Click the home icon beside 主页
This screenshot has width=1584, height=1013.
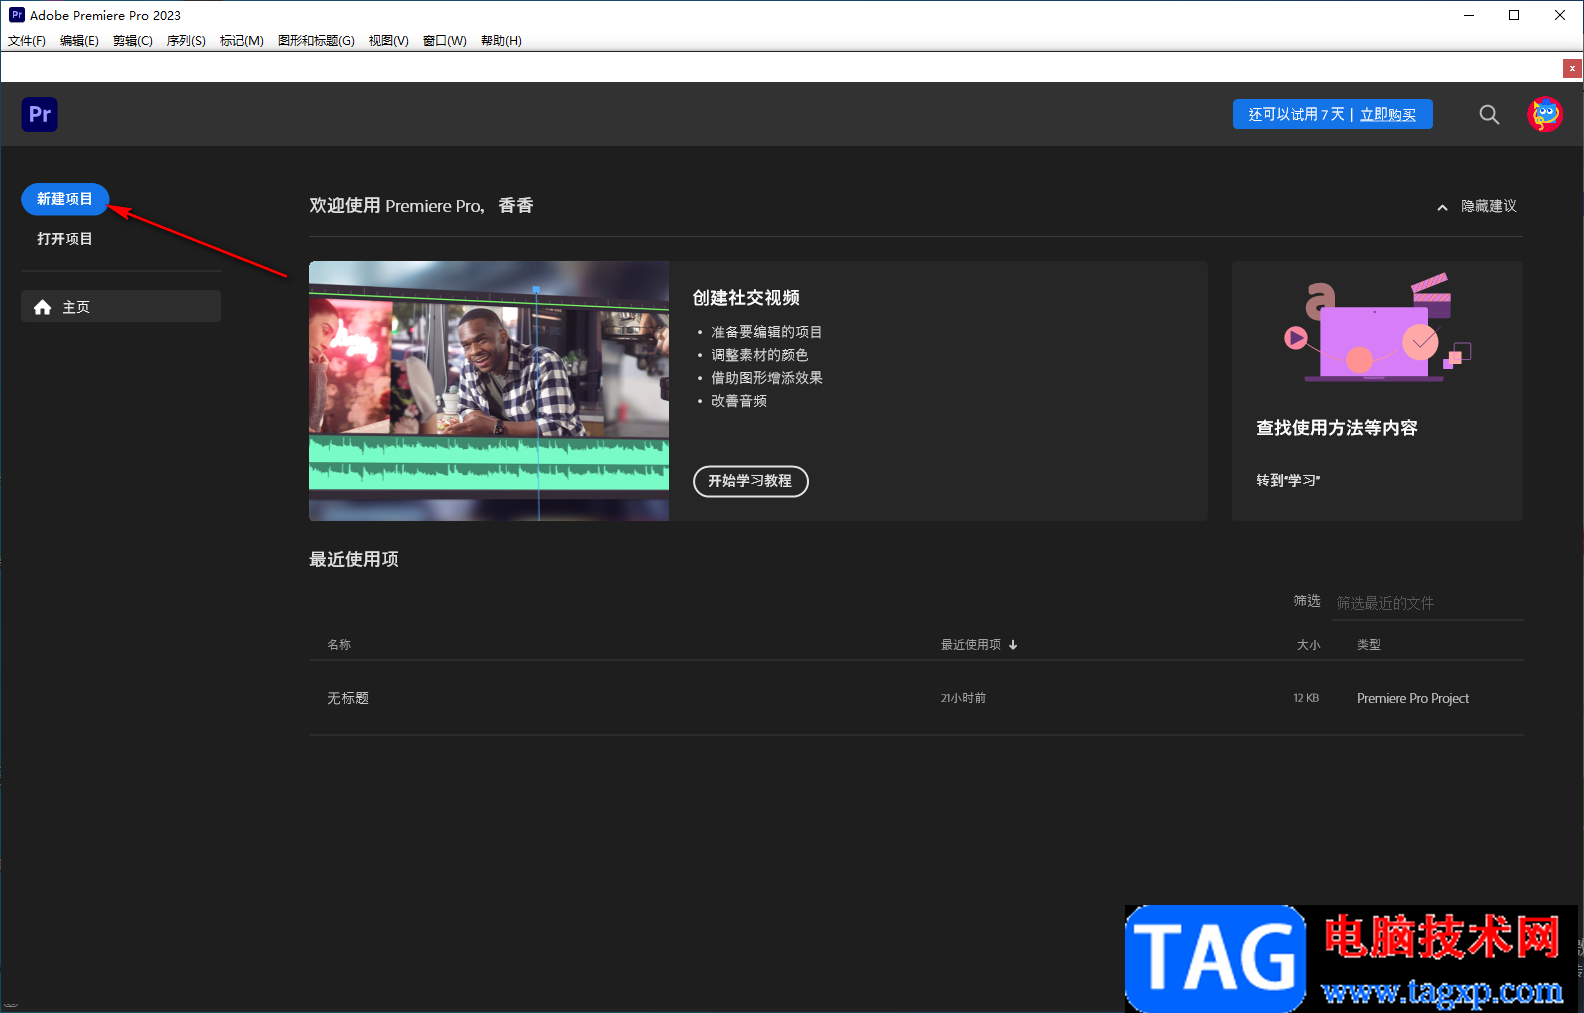click(x=42, y=307)
